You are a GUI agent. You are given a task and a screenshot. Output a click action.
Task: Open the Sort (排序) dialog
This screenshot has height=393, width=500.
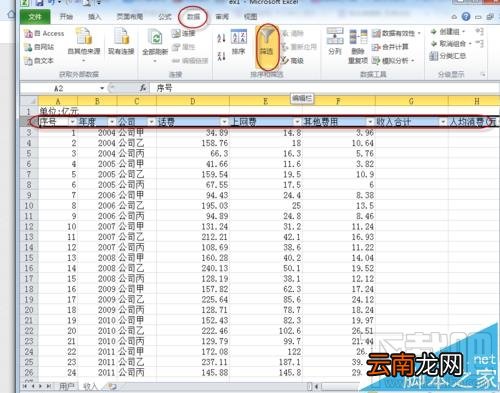(x=239, y=43)
